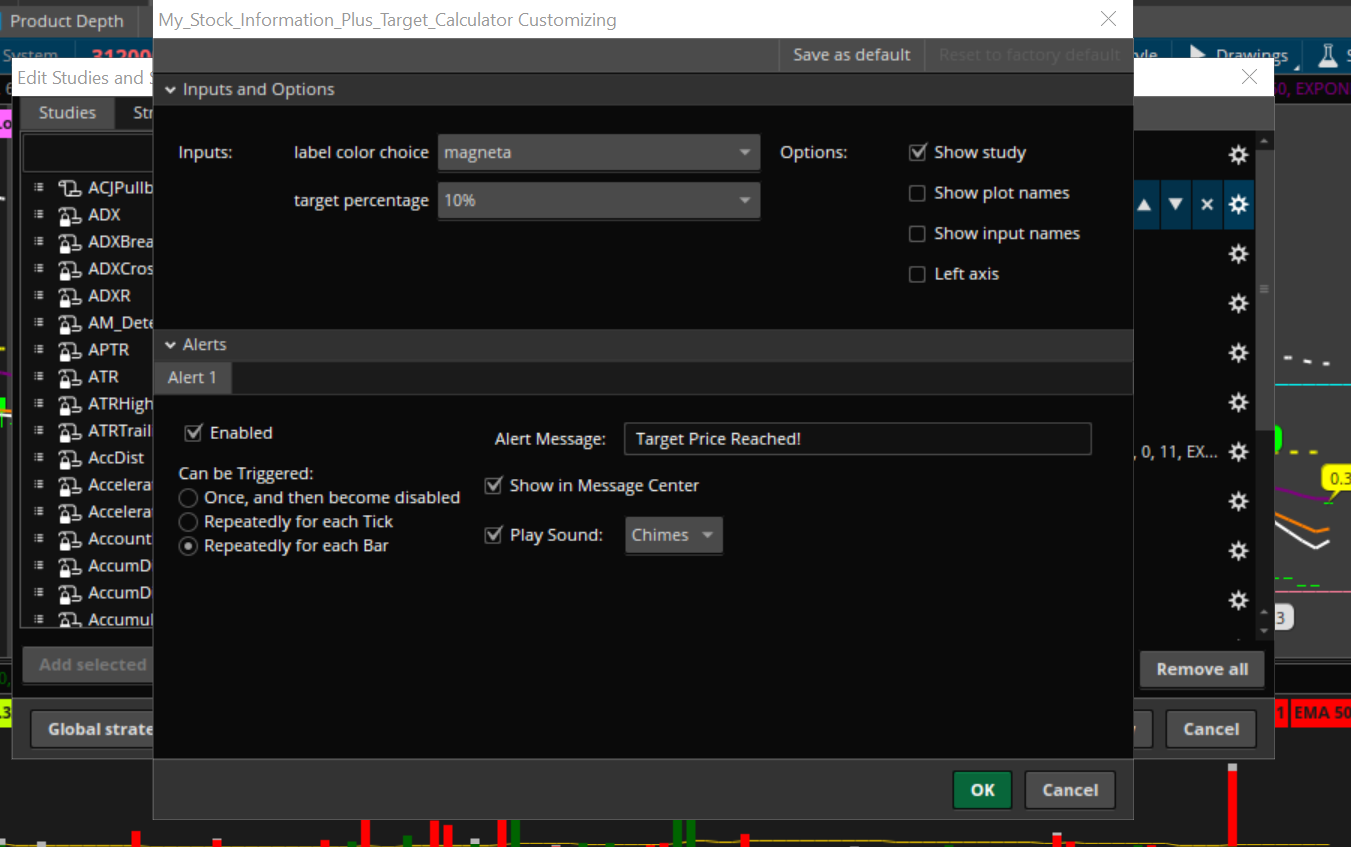
Task: Click the list handle icon beside the ATR study
Action: [39, 377]
